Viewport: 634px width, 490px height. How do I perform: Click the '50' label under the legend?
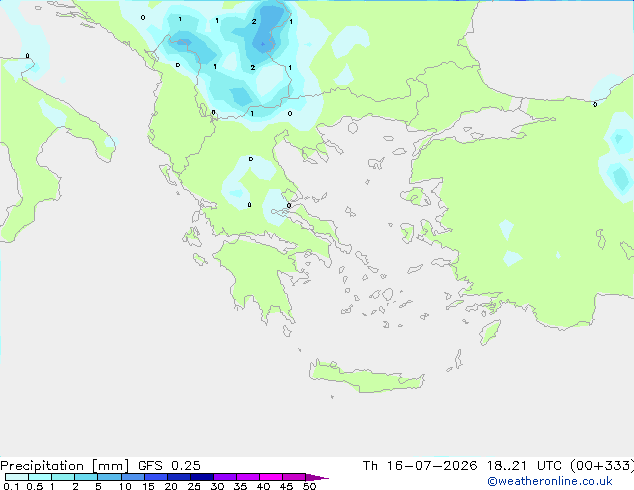click(309, 486)
